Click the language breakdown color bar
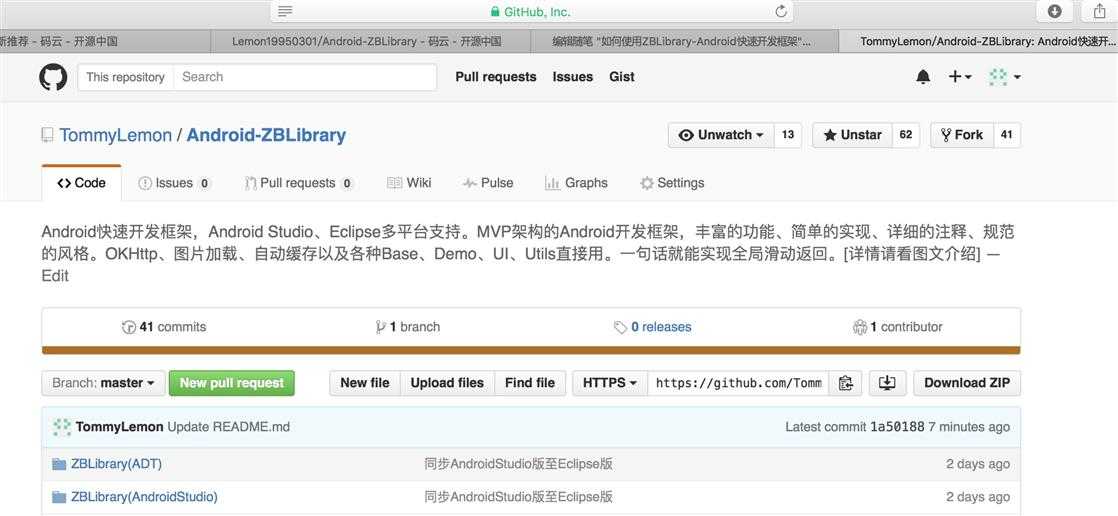Viewport: 1118px width, 516px height. tap(531, 350)
